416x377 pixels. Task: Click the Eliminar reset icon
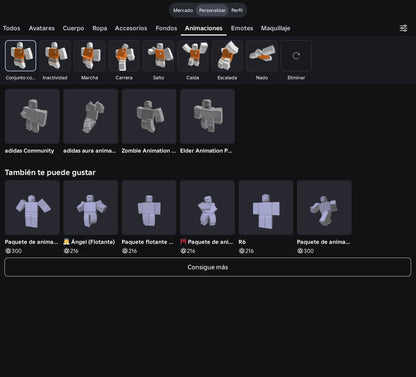click(x=296, y=56)
